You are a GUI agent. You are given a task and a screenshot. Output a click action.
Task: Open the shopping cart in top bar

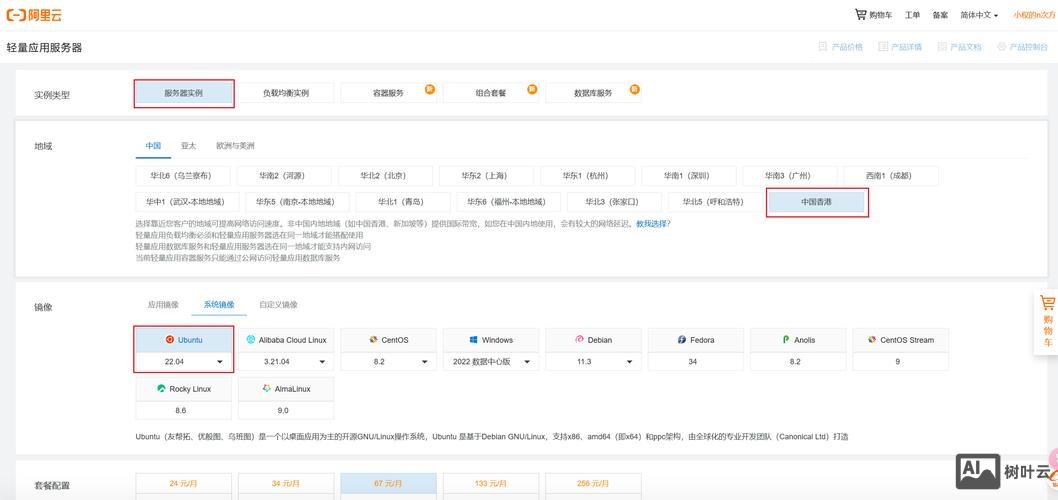pyautogui.click(x=873, y=15)
